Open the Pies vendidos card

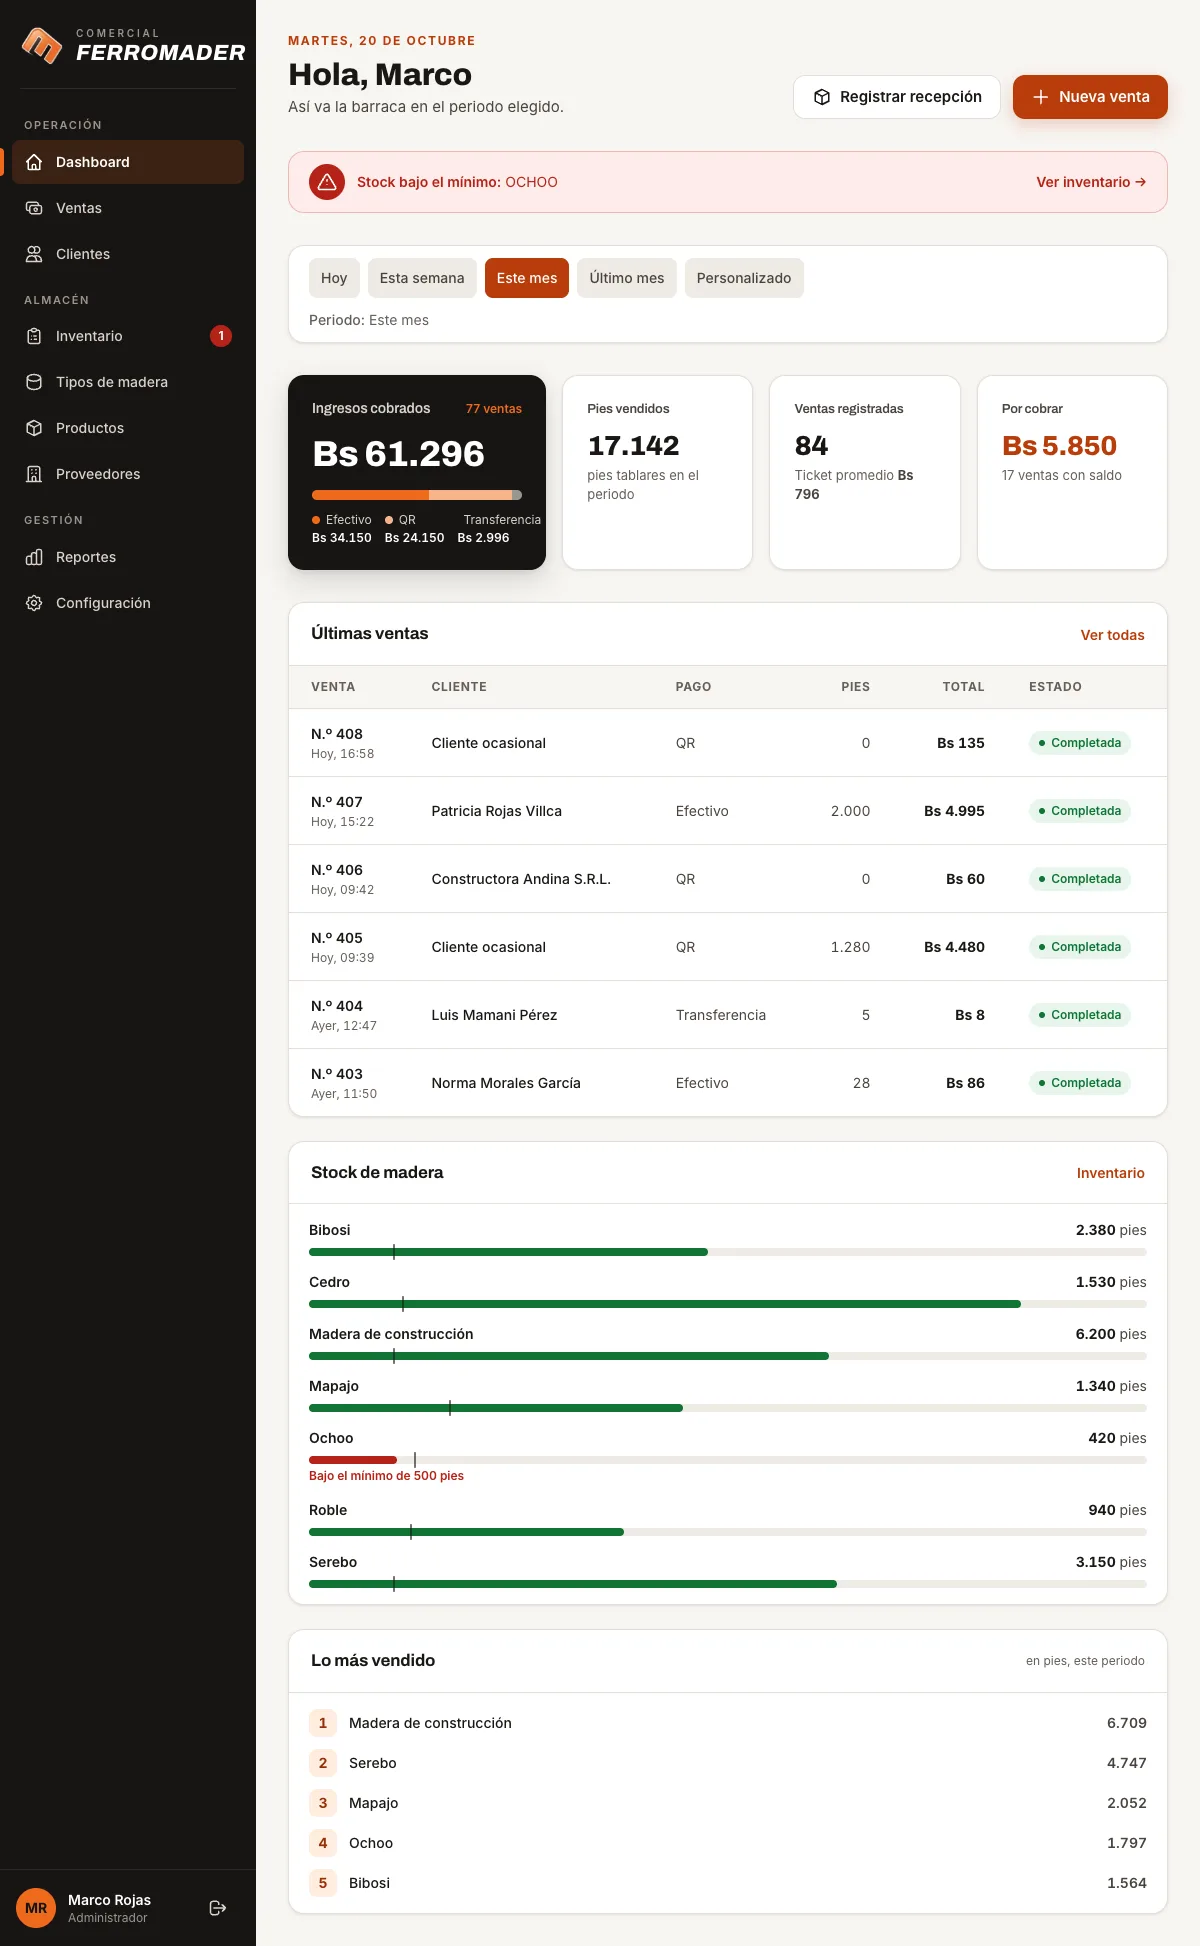pyautogui.click(x=657, y=472)
